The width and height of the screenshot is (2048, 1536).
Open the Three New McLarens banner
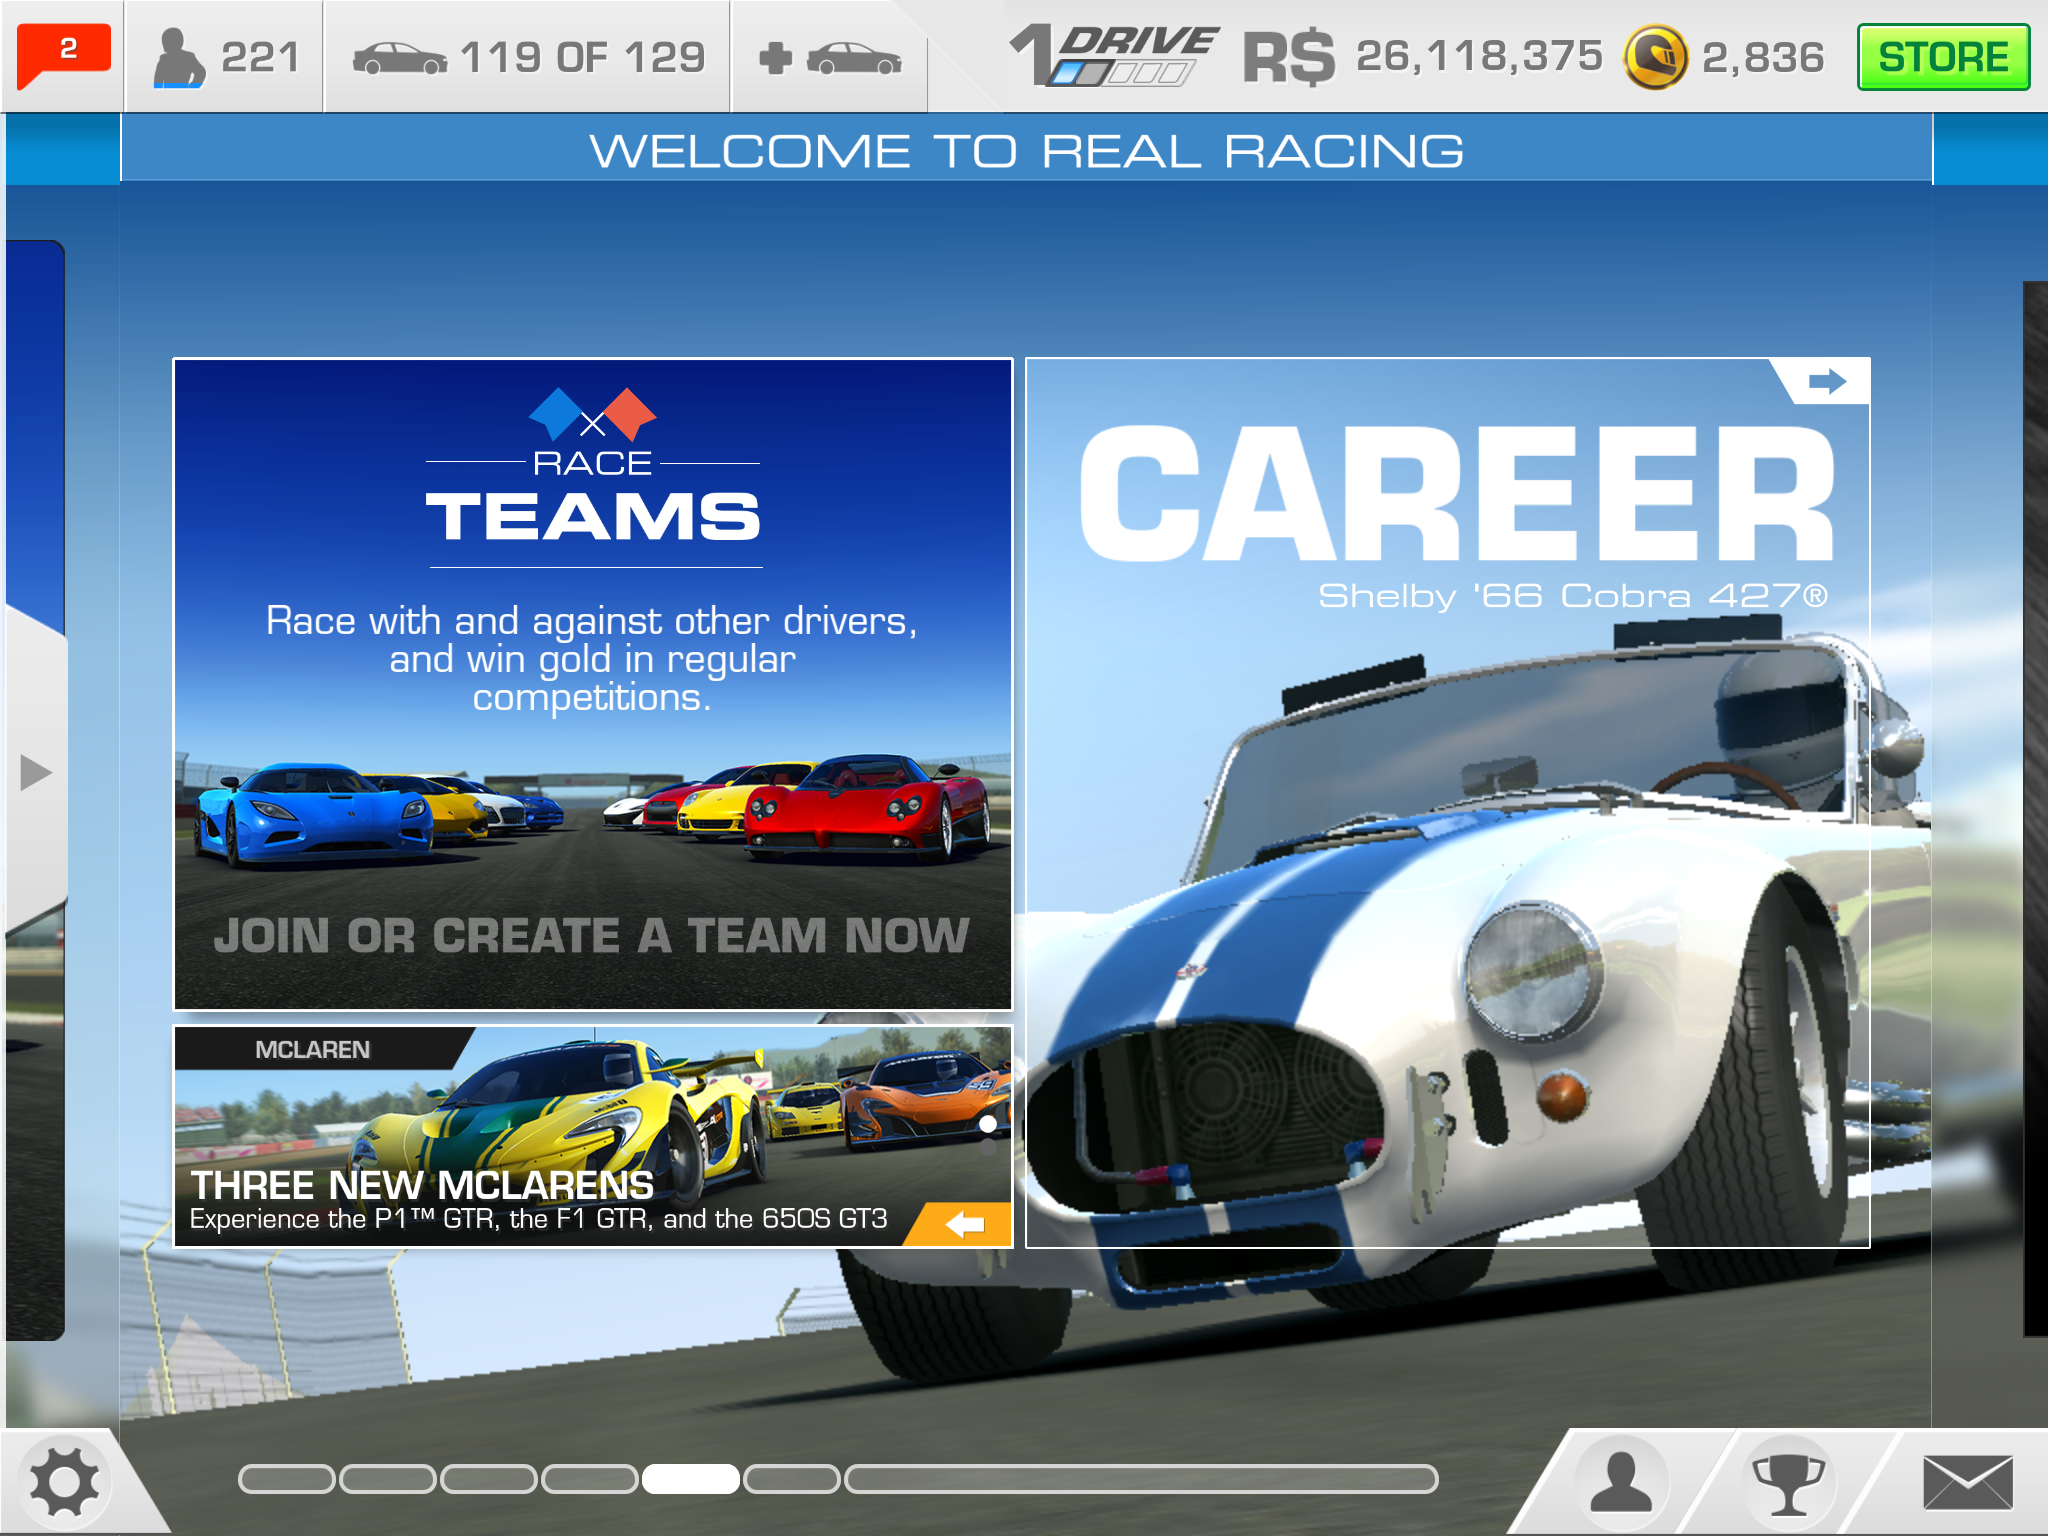(593, 1136)
